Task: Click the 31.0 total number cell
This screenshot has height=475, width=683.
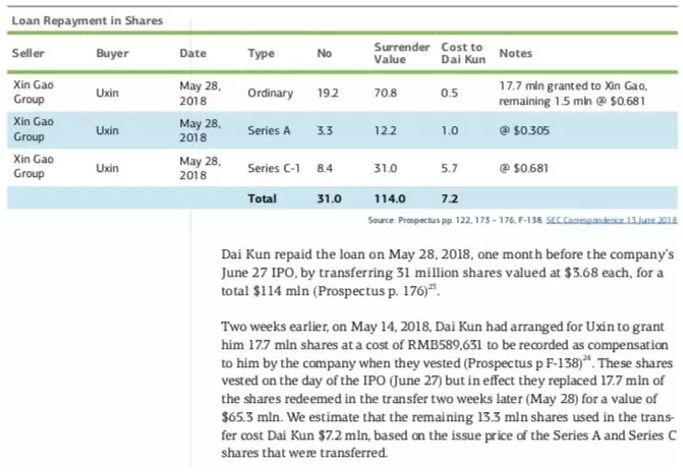Action: pyautogui.click(x=329, y=199)
